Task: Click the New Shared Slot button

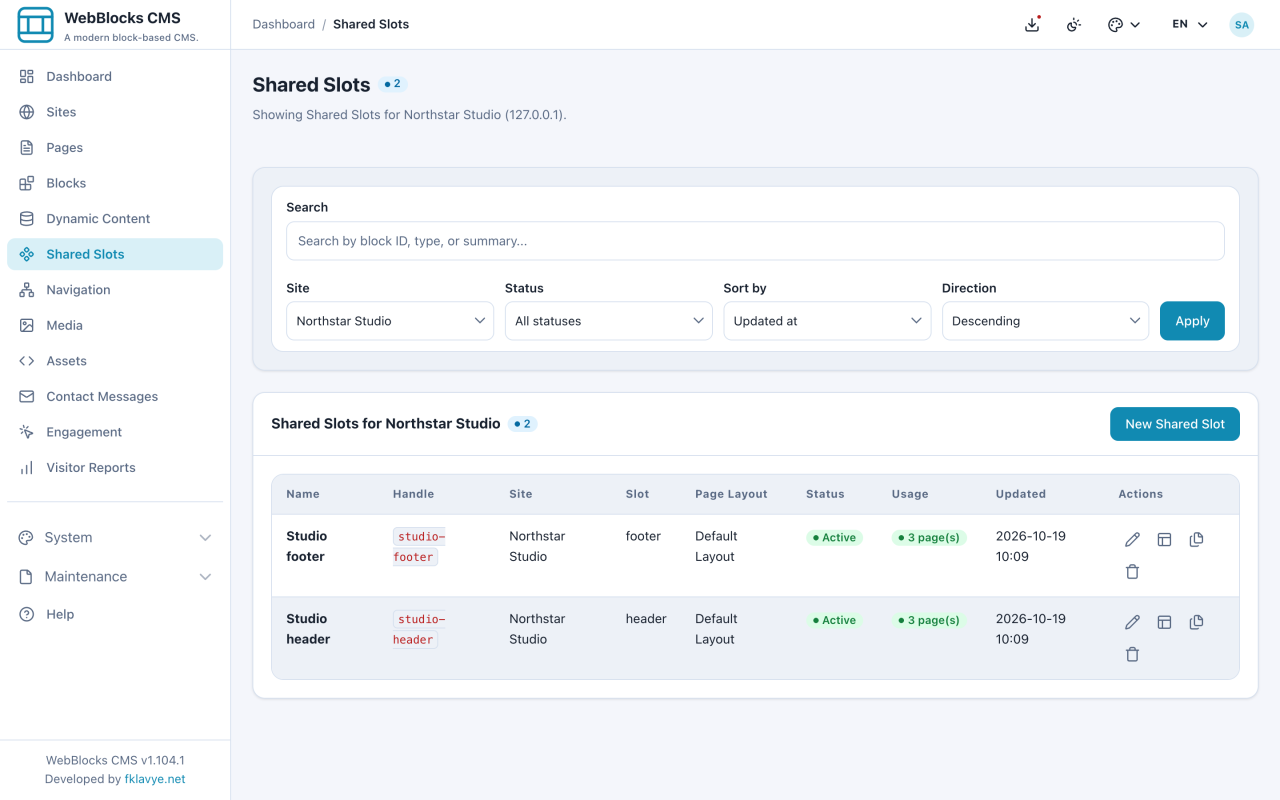Action: point(1175,424)
